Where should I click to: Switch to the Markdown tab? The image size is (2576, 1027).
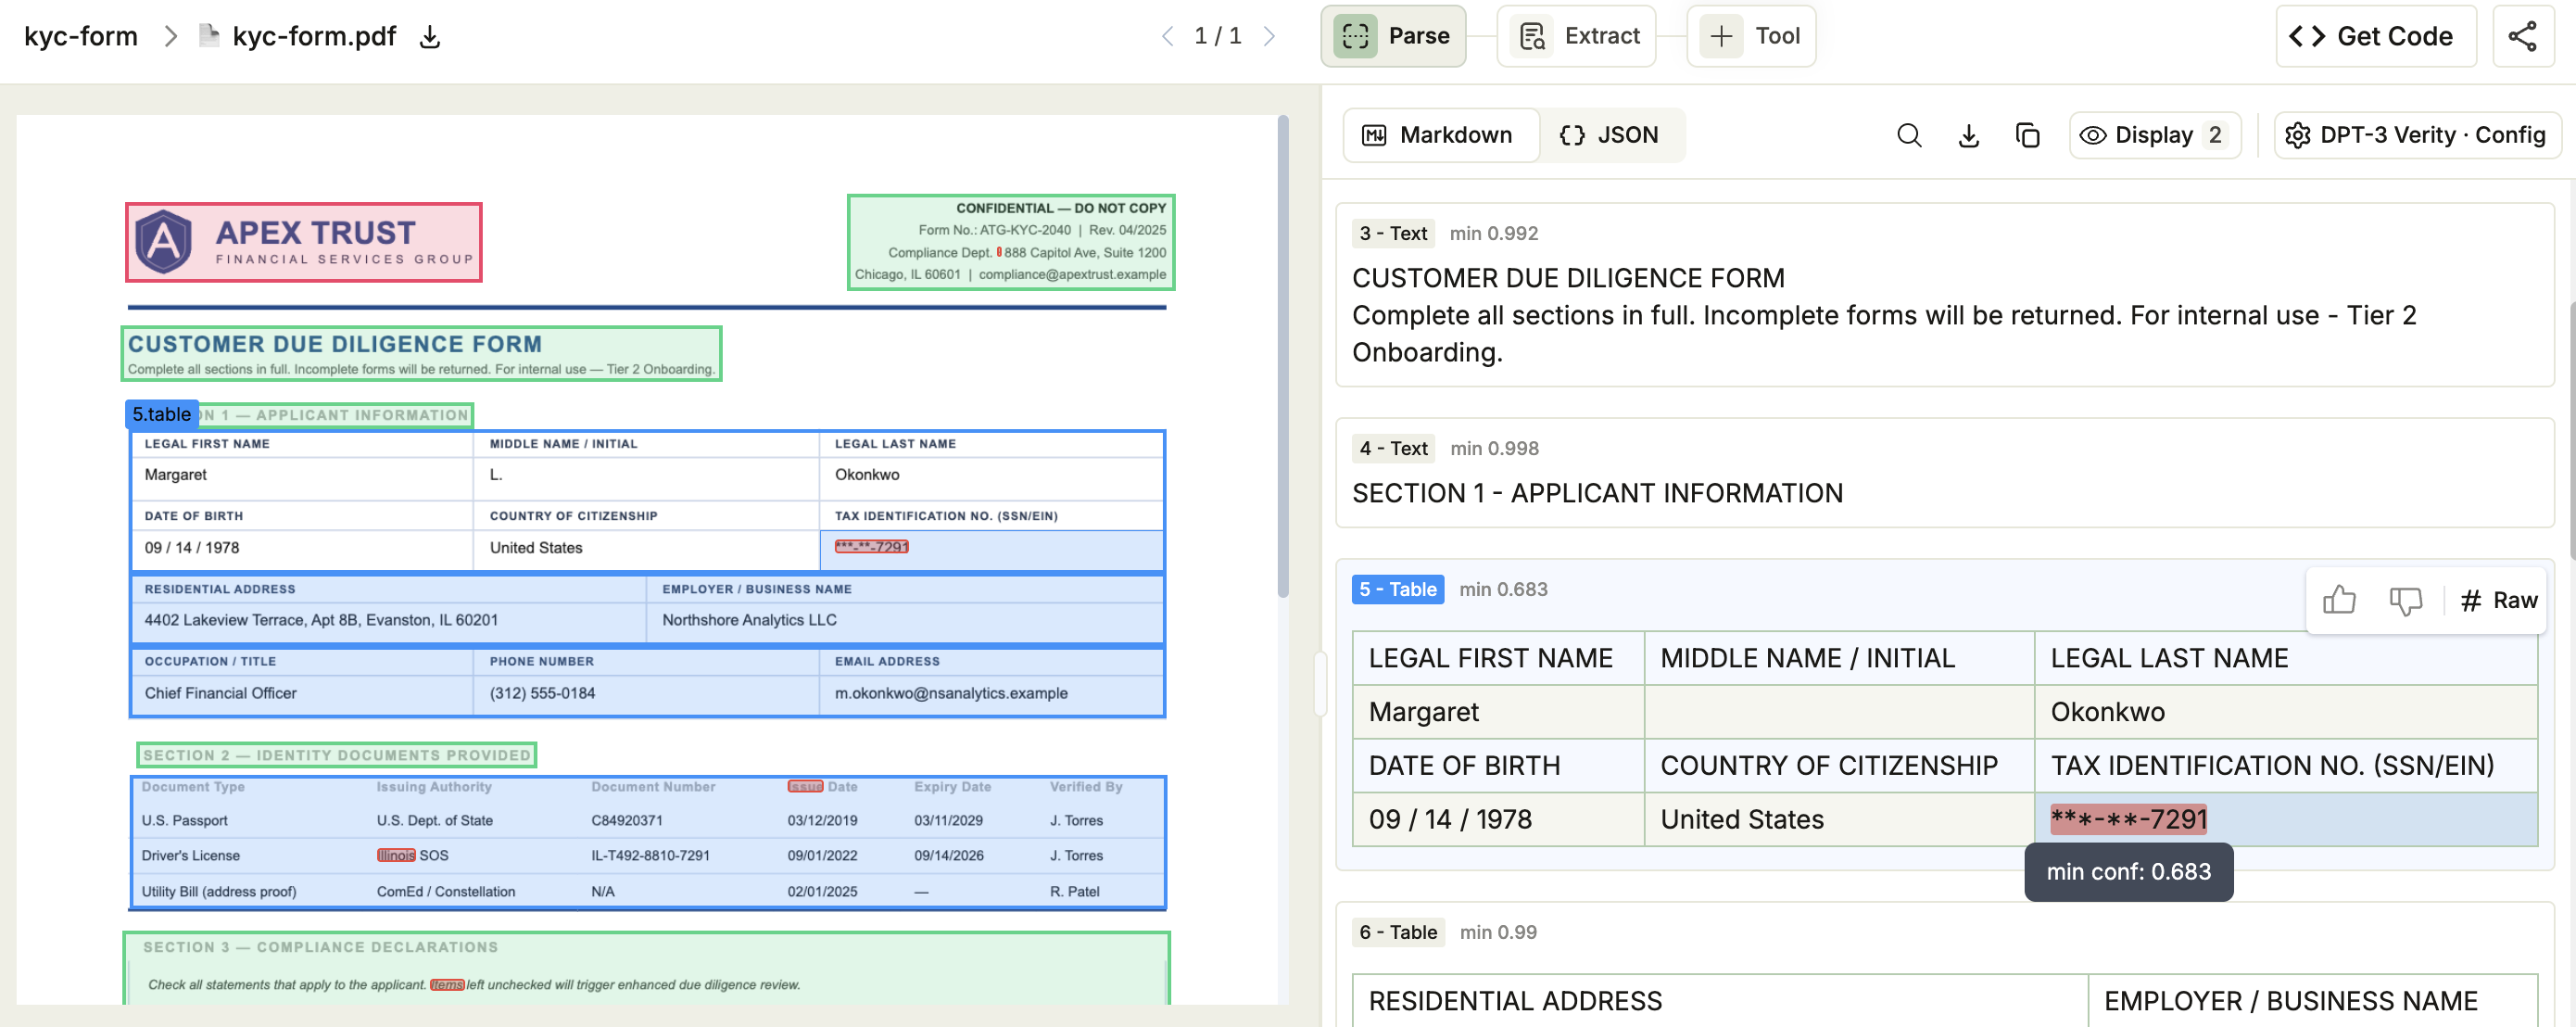1439,135
